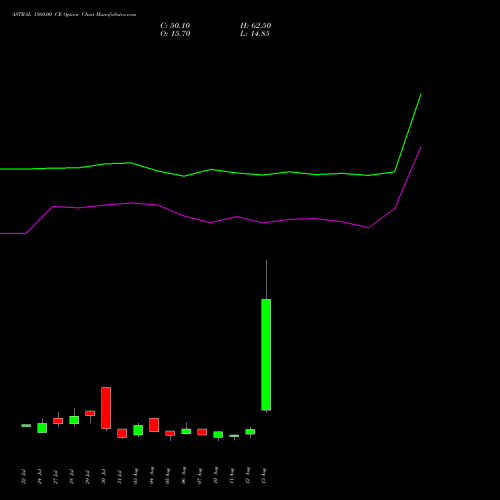Click the purple lower indicator line
Image resolution: width=500 pixels, height=500 pixels.
(211, 222)
